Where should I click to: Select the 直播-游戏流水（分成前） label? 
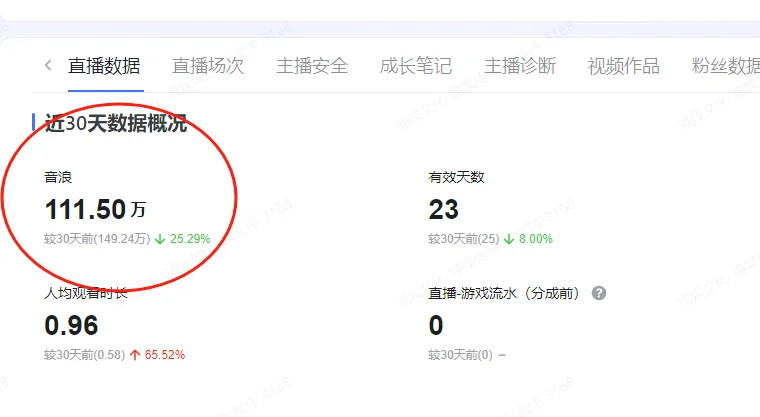coord(505,293)
